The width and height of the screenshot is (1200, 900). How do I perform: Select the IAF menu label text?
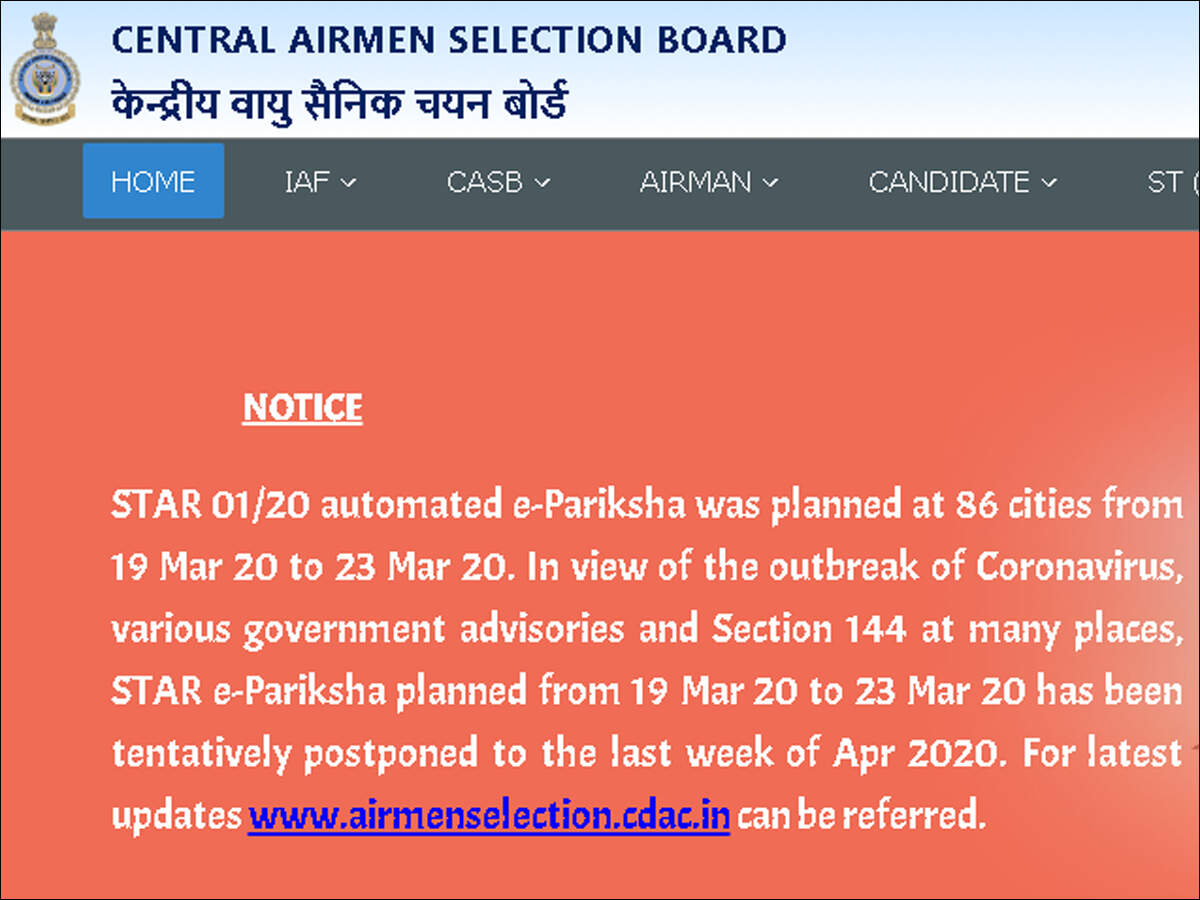[308, 181]
